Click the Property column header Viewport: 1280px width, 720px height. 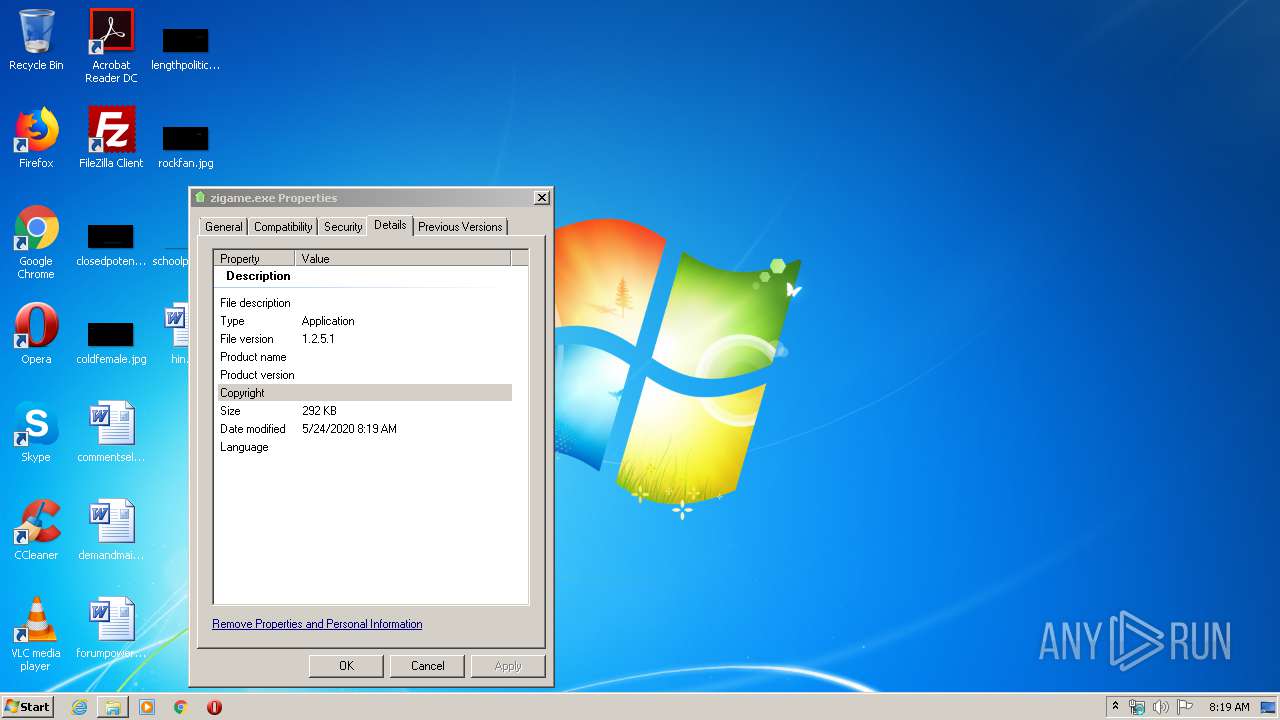pos(255,258)
